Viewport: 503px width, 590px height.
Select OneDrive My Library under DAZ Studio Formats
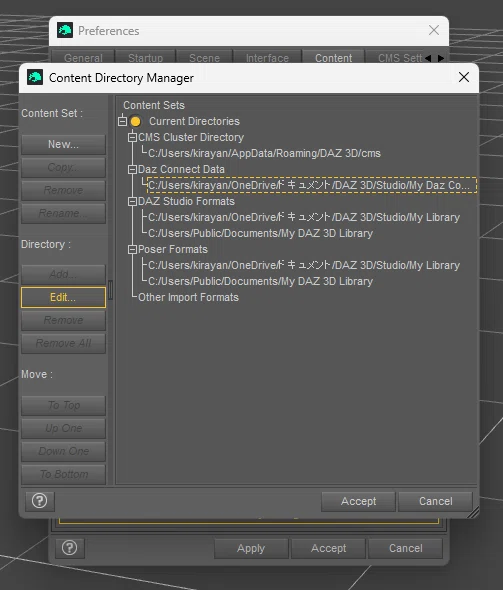(304, 217)
